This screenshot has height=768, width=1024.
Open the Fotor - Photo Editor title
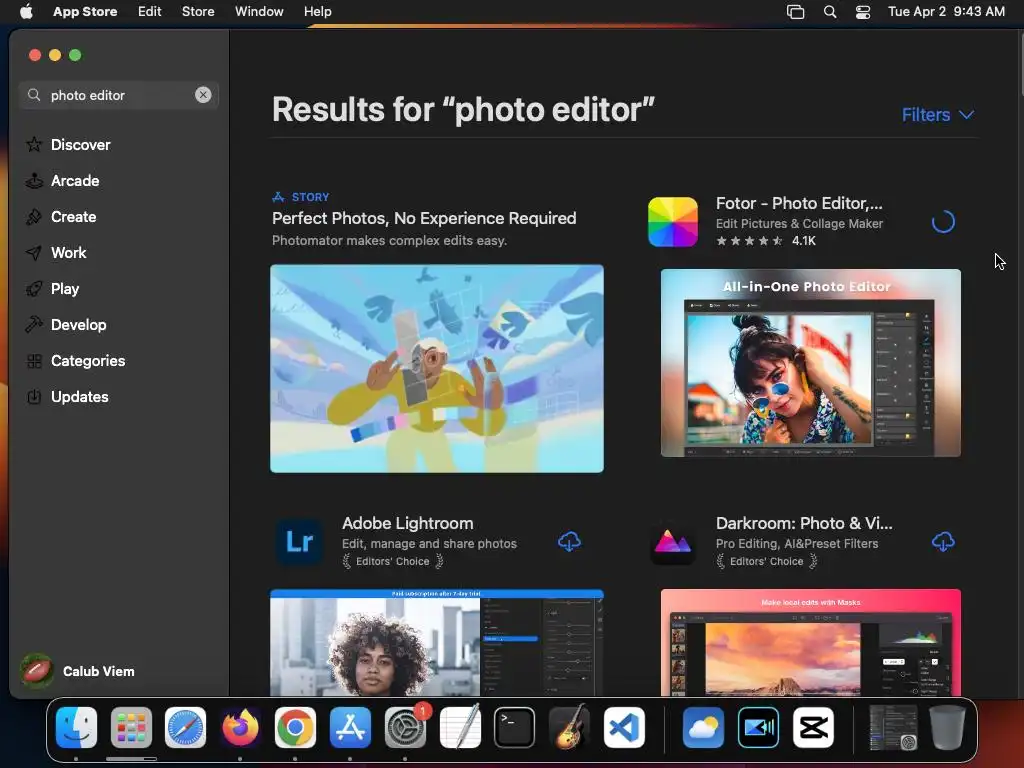[799, 203]
